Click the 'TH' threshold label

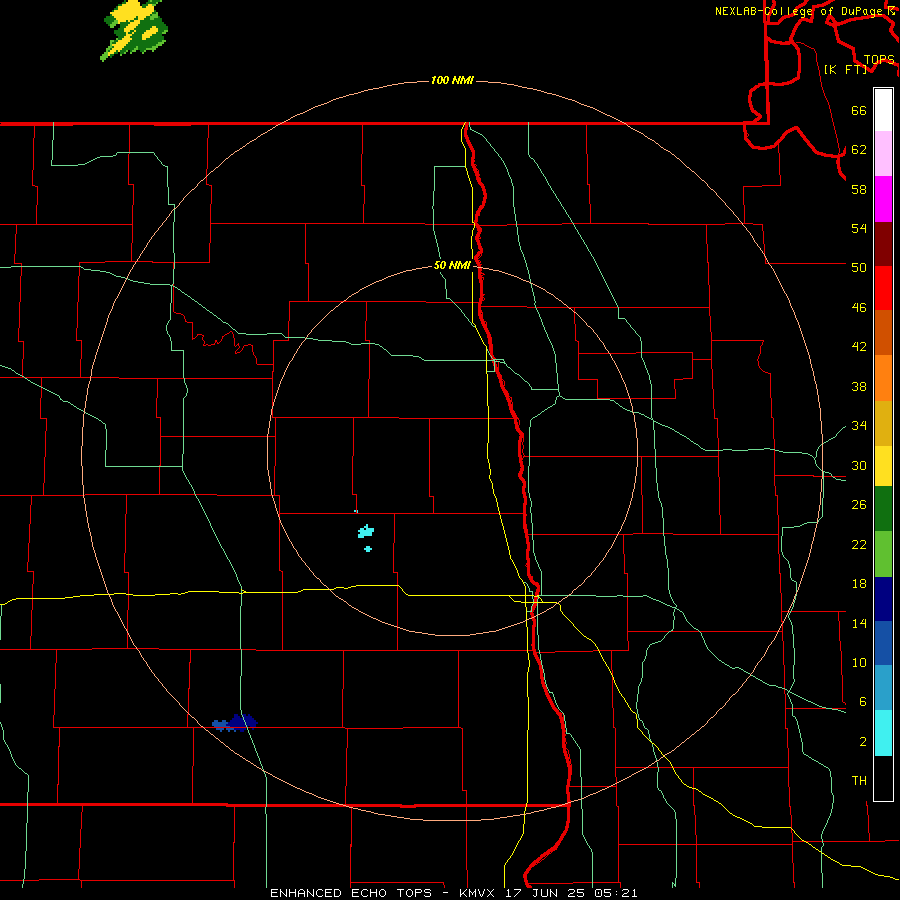pyautogui.click(x=859, y=780)
